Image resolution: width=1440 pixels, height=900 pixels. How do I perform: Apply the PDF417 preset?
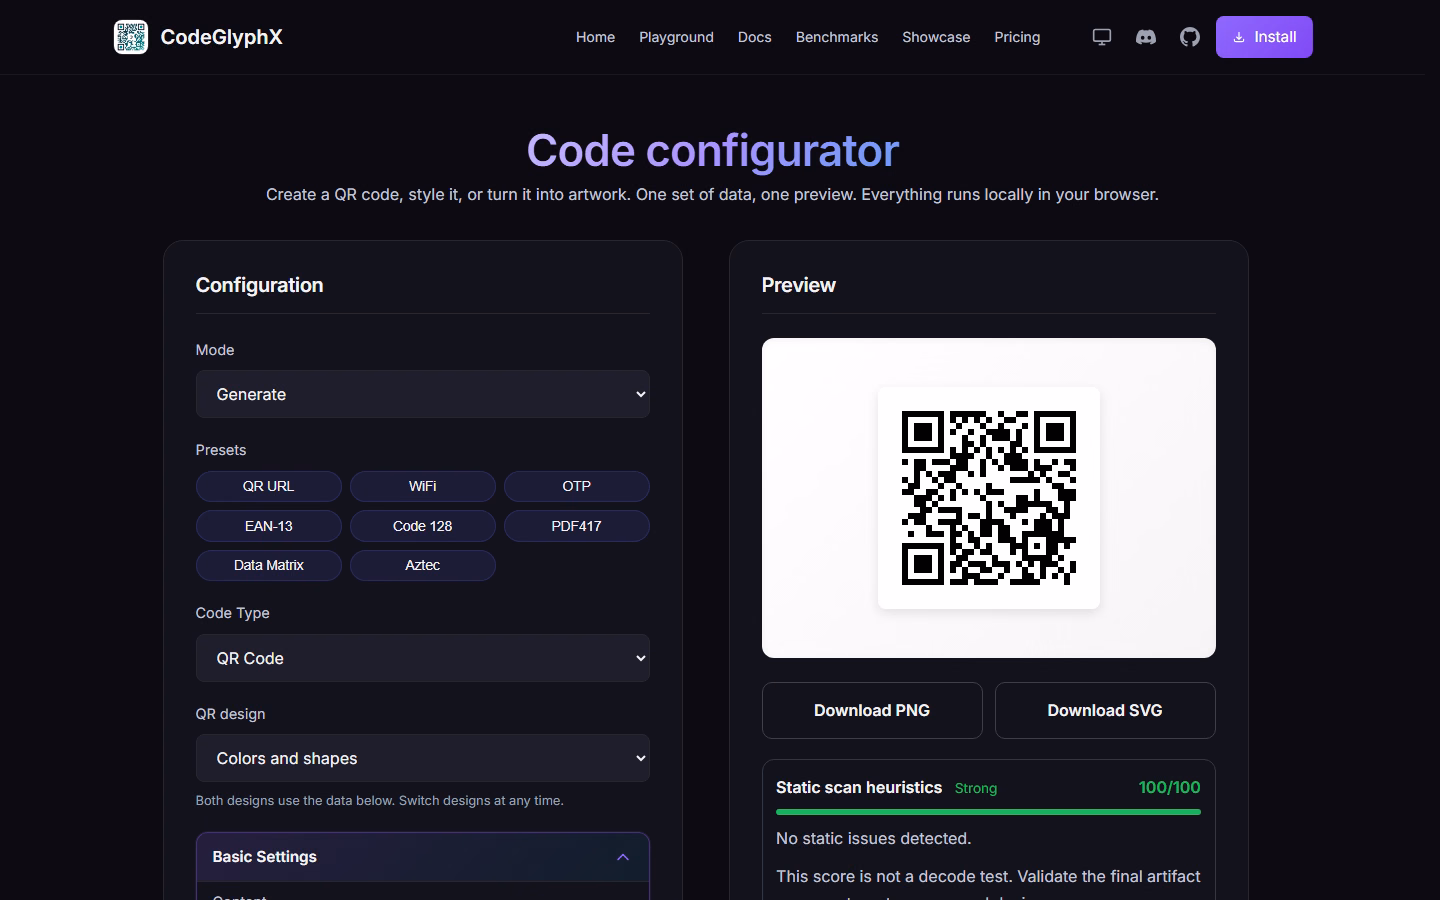pyautogui.click(x=577, y=526)
